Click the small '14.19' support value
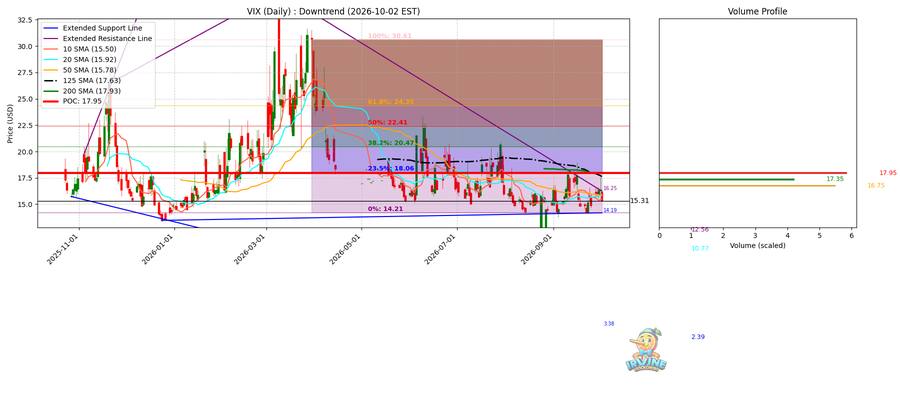Screen dimensions: 900x400 pyautogui.click(x=610, y=210)
